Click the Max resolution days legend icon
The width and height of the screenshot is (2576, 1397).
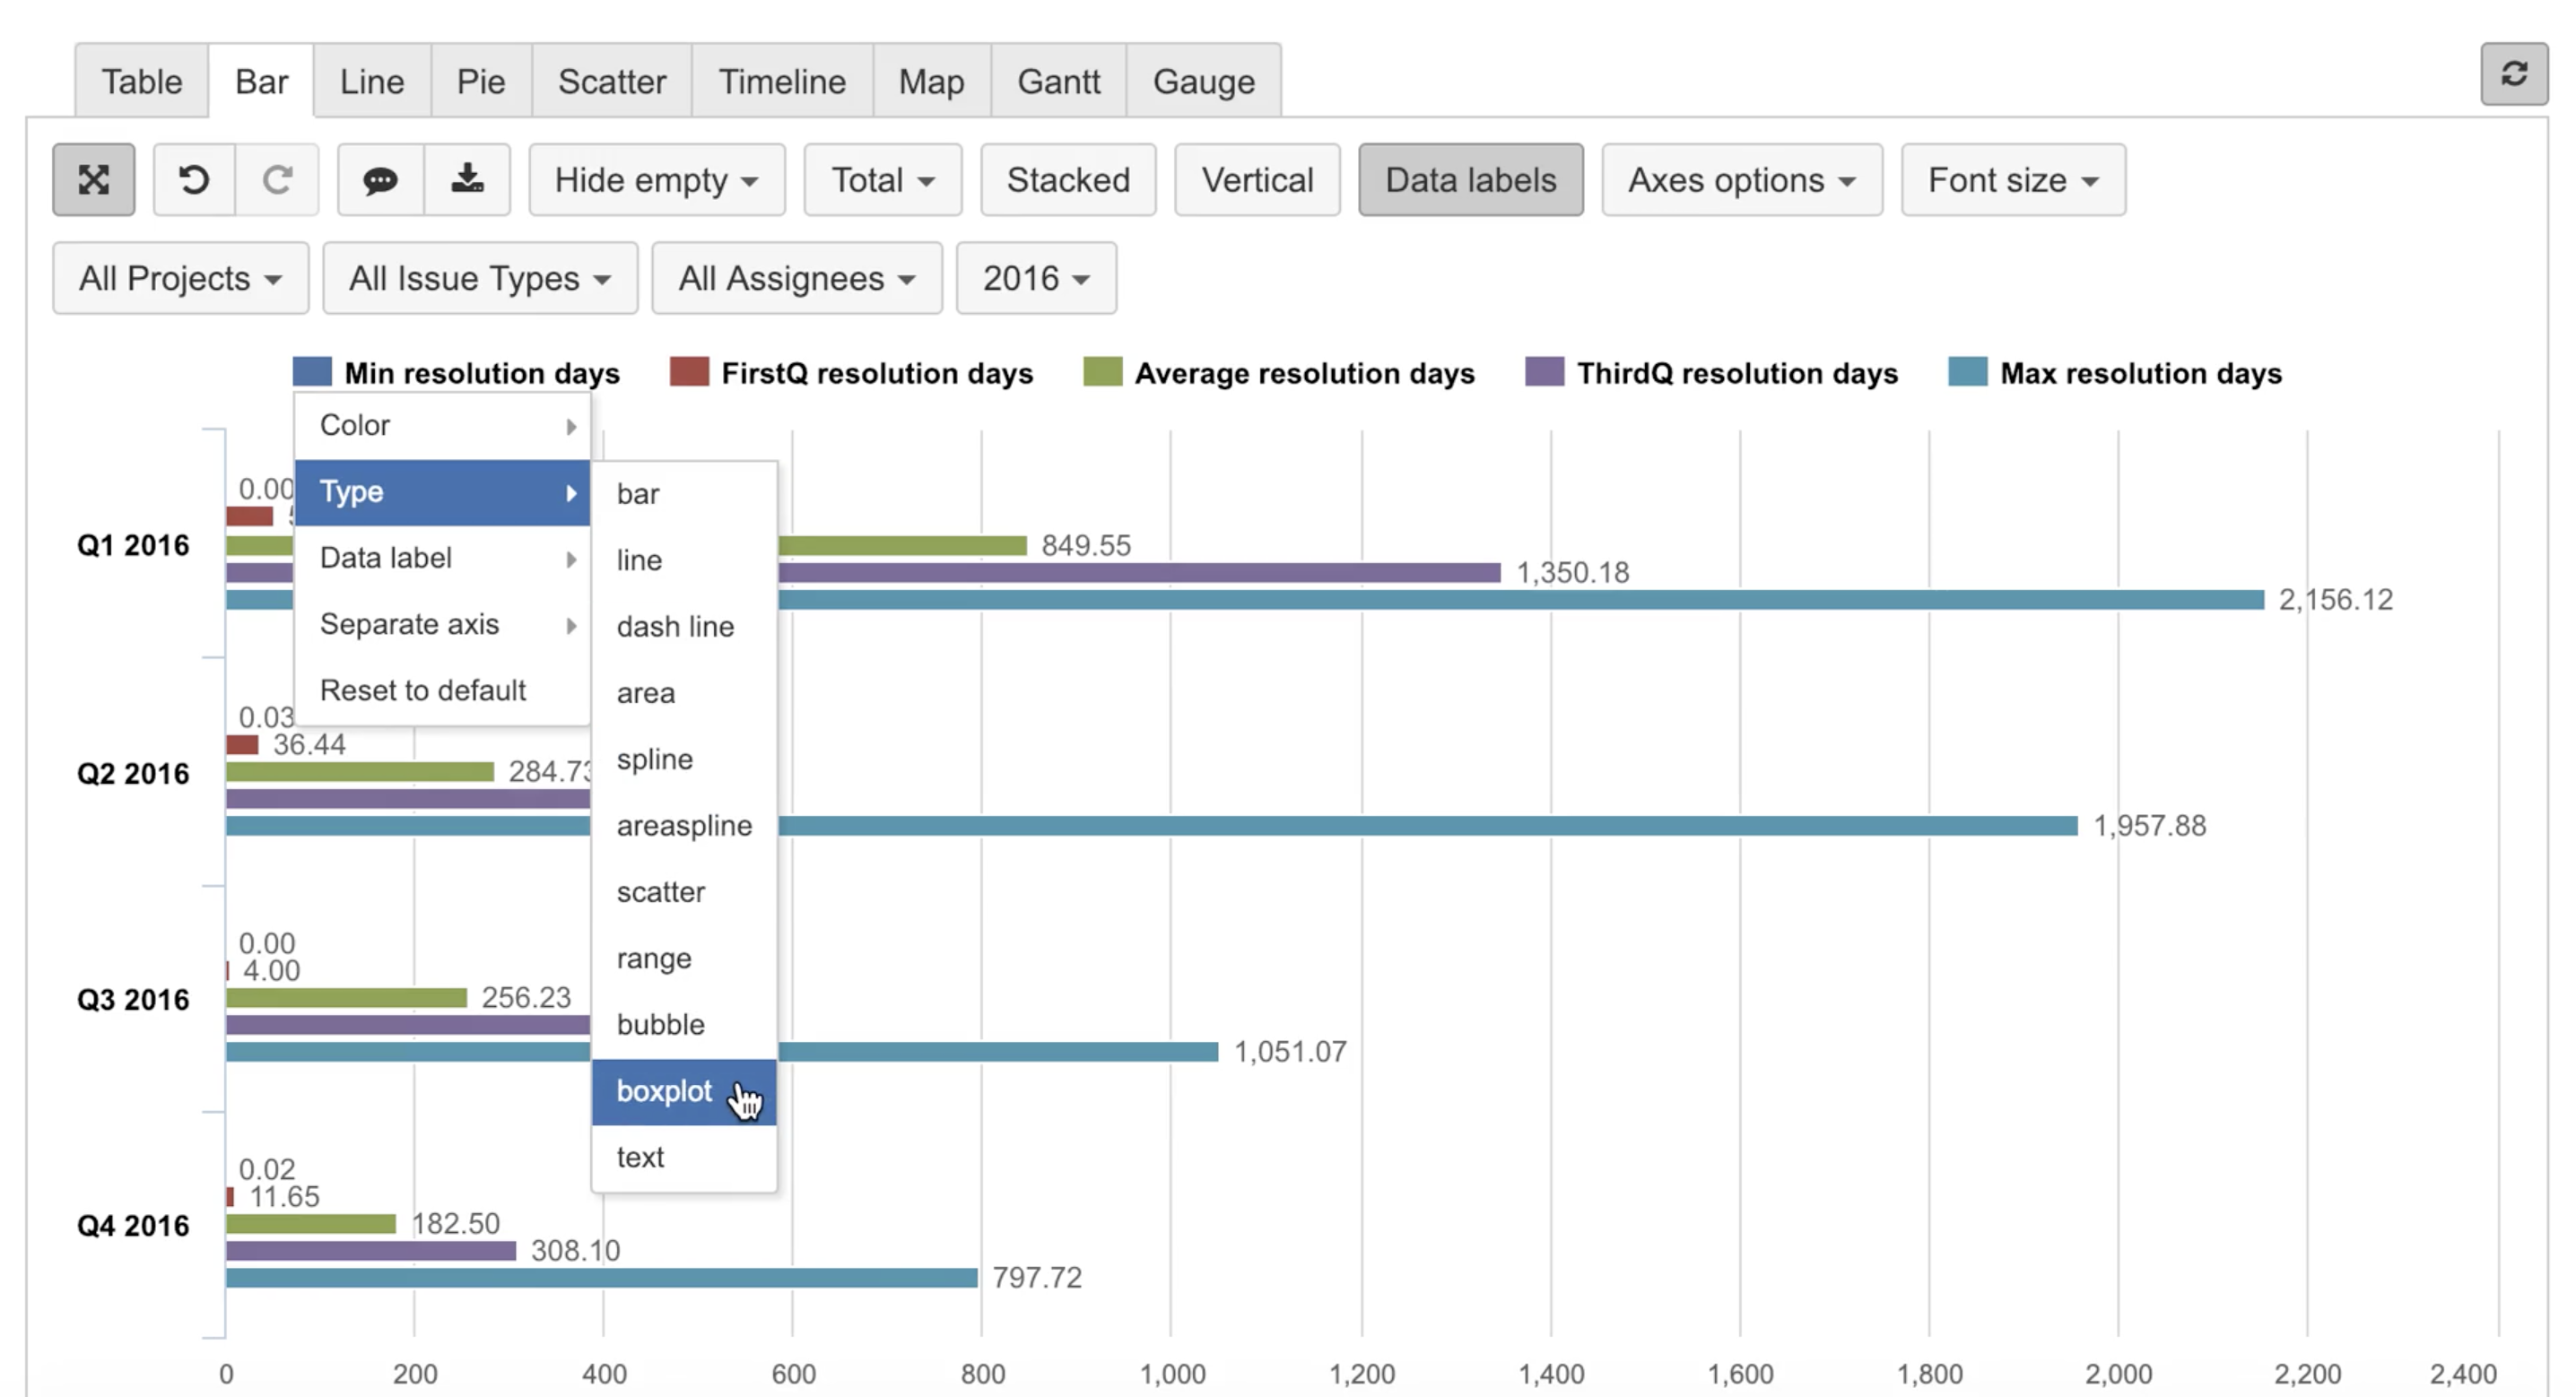1967,372
